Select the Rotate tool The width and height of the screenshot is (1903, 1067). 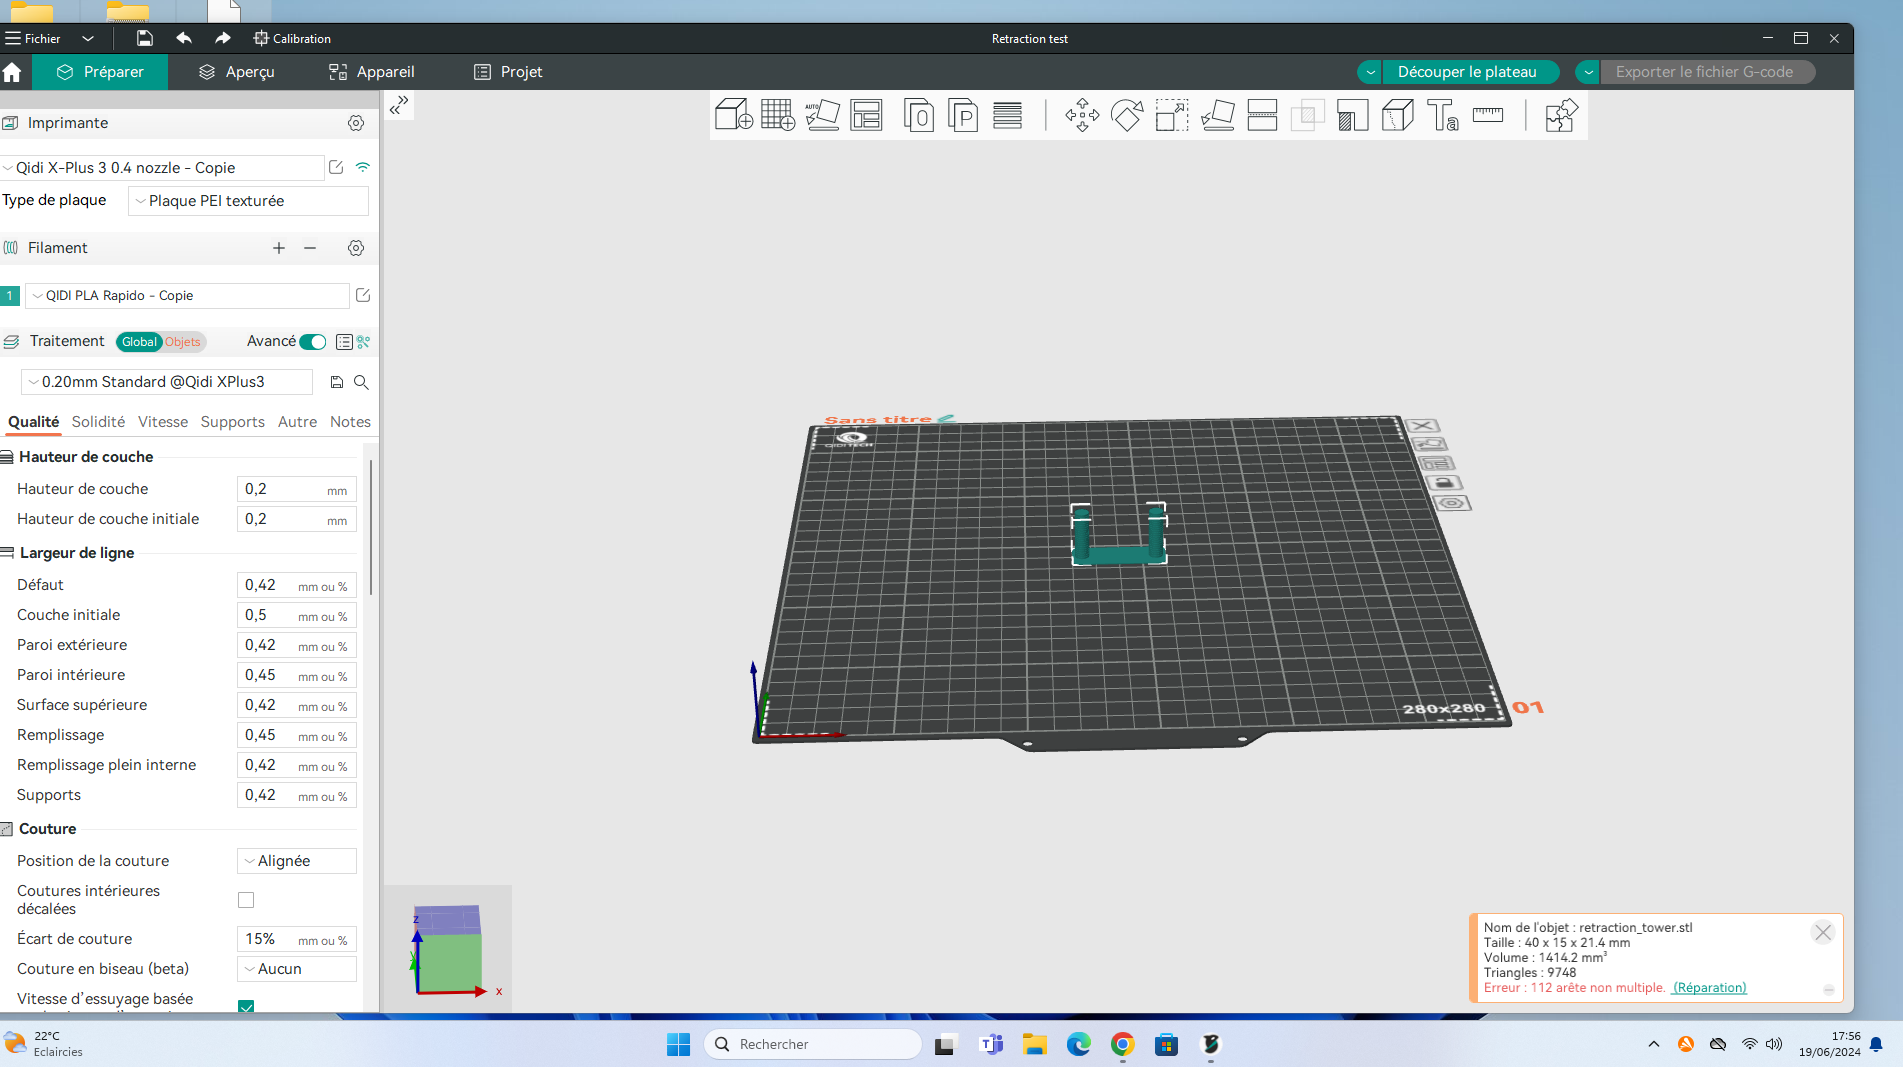(1127, 115)
